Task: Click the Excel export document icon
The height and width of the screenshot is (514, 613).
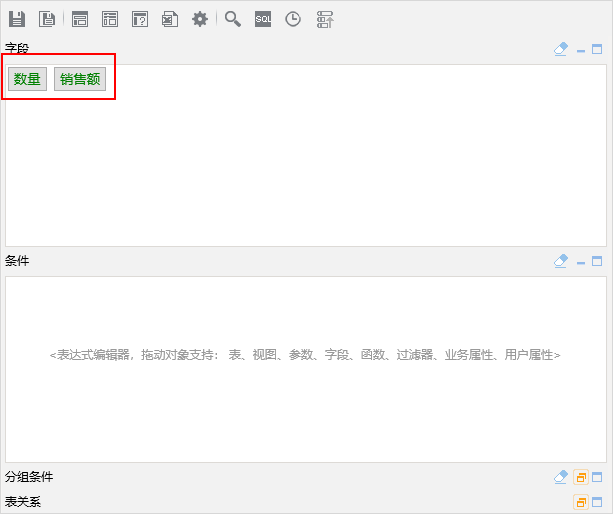Action: click(170, 19)
